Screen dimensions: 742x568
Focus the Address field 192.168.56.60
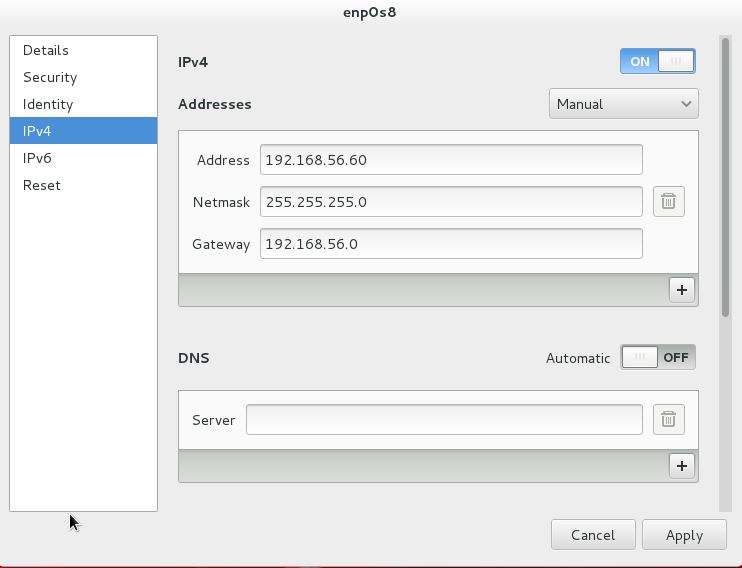coord(451,160)
